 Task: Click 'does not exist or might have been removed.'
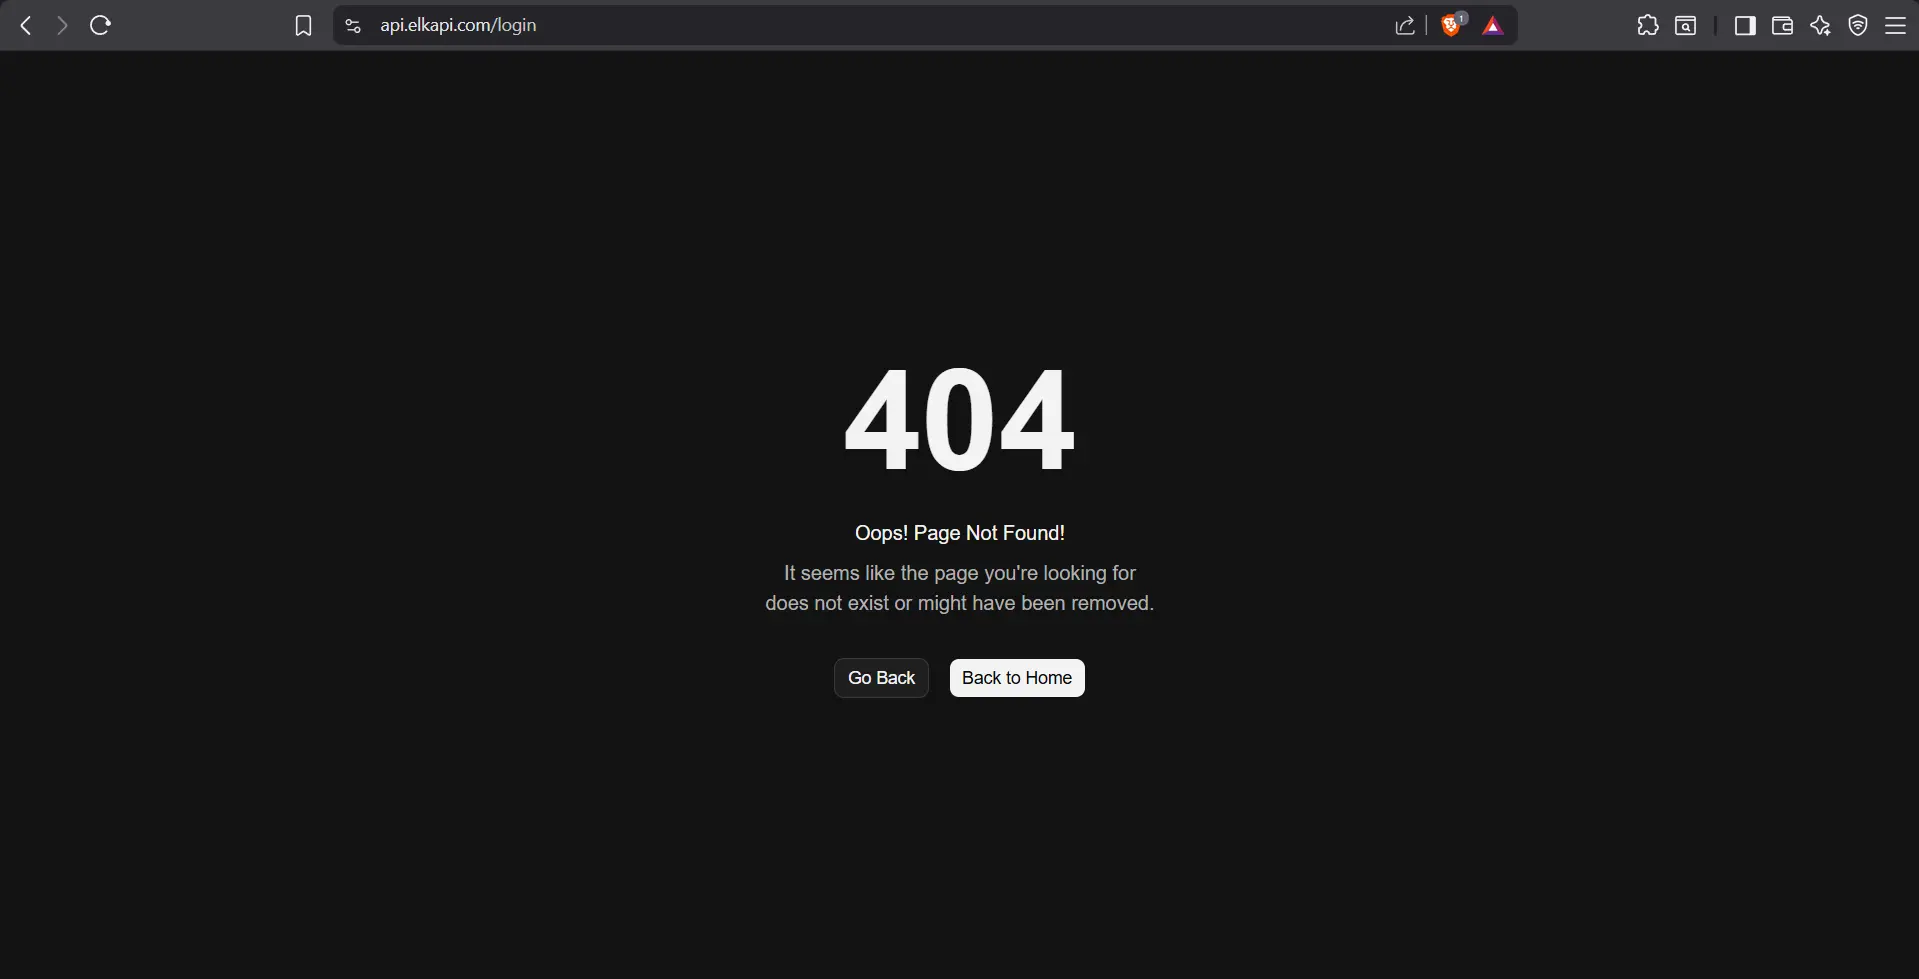(x=960, y=603)
